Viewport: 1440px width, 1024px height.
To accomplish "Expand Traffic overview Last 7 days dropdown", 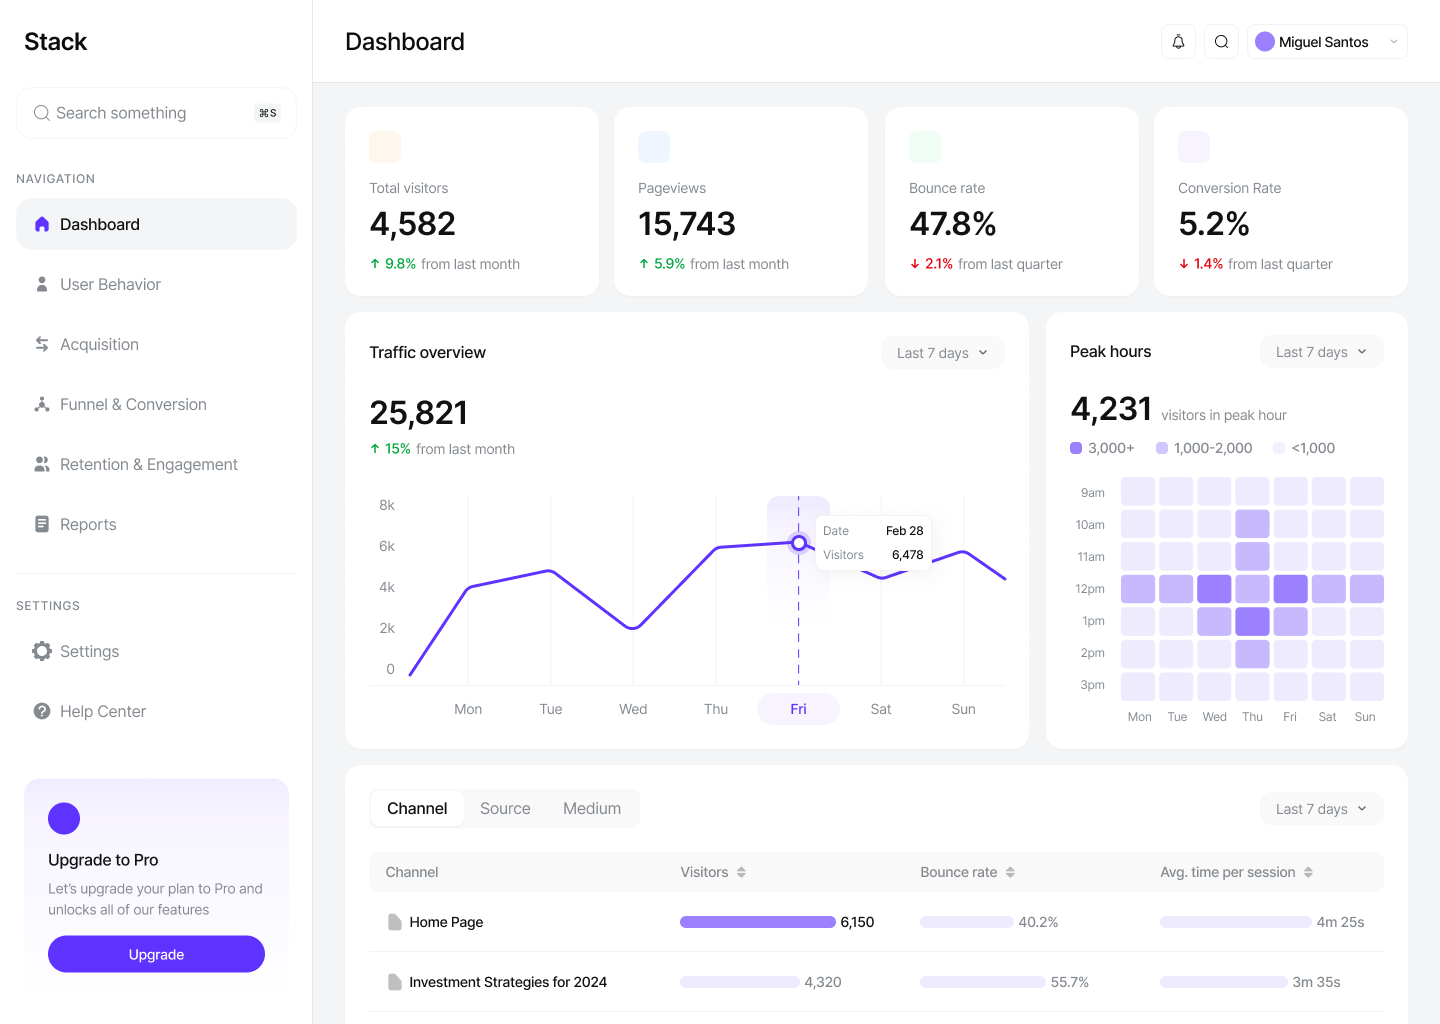I will [x=942, y=353].
